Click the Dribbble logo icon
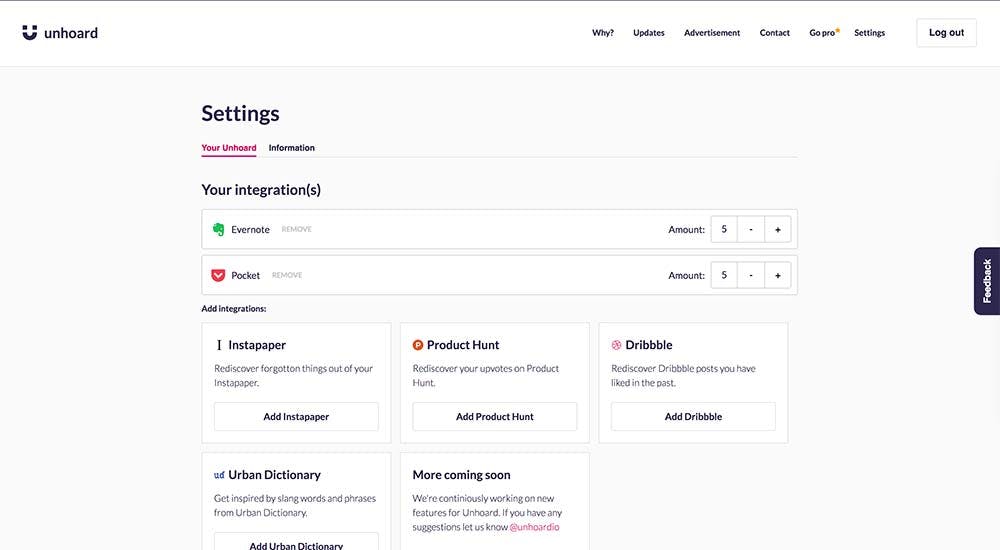Screen dimensions: 1000x550 616,345
